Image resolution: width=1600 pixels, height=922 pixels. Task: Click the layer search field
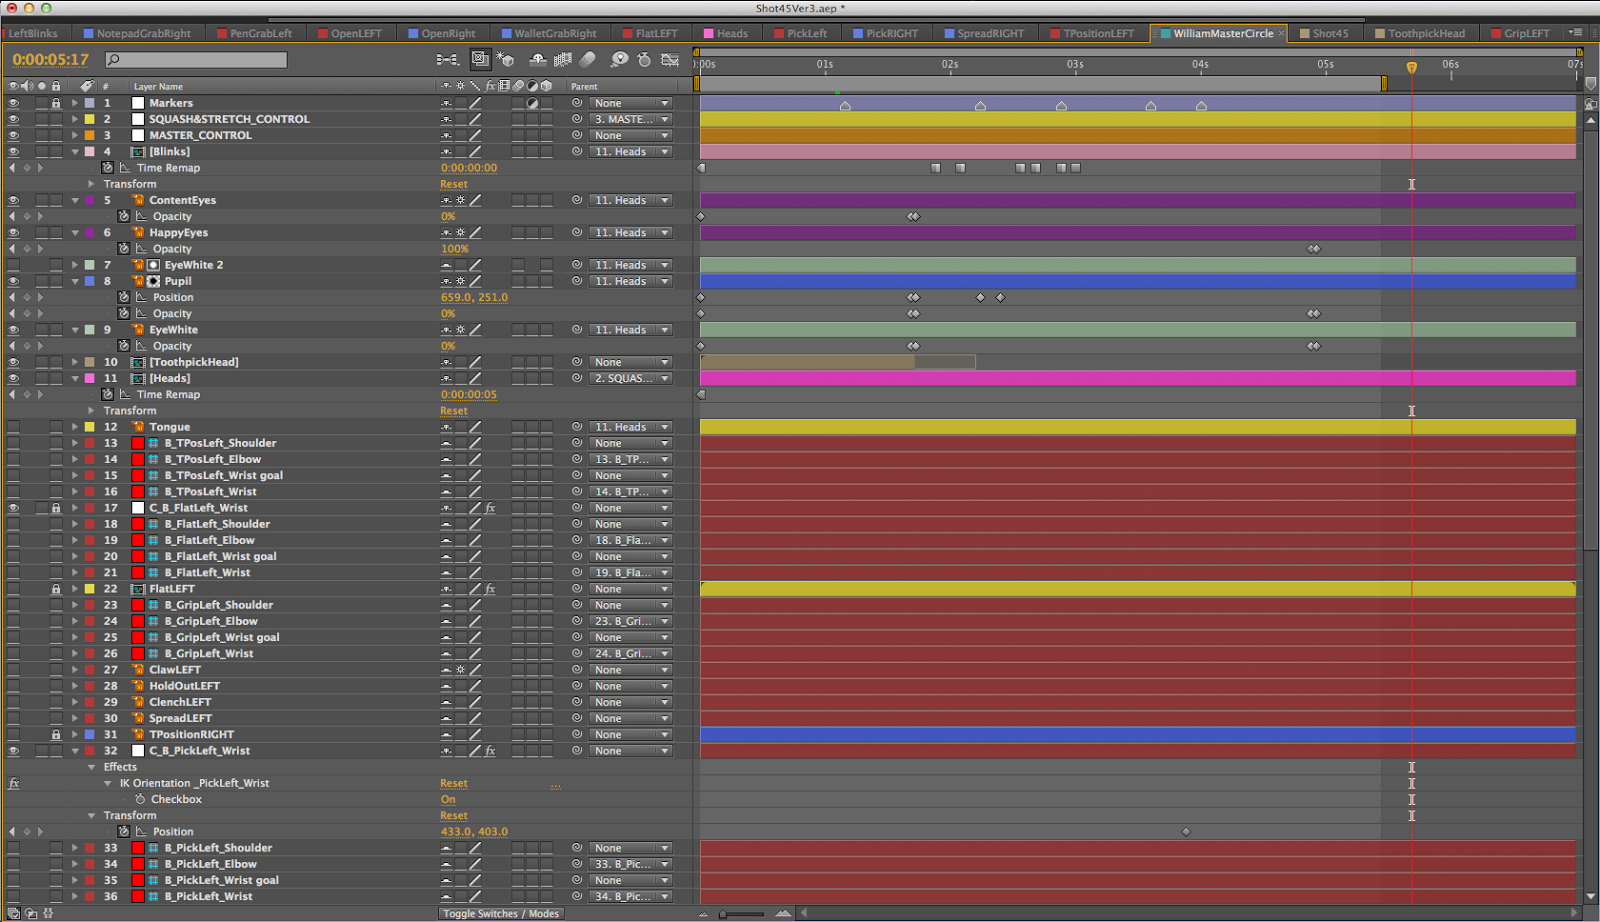pos(196,60)
